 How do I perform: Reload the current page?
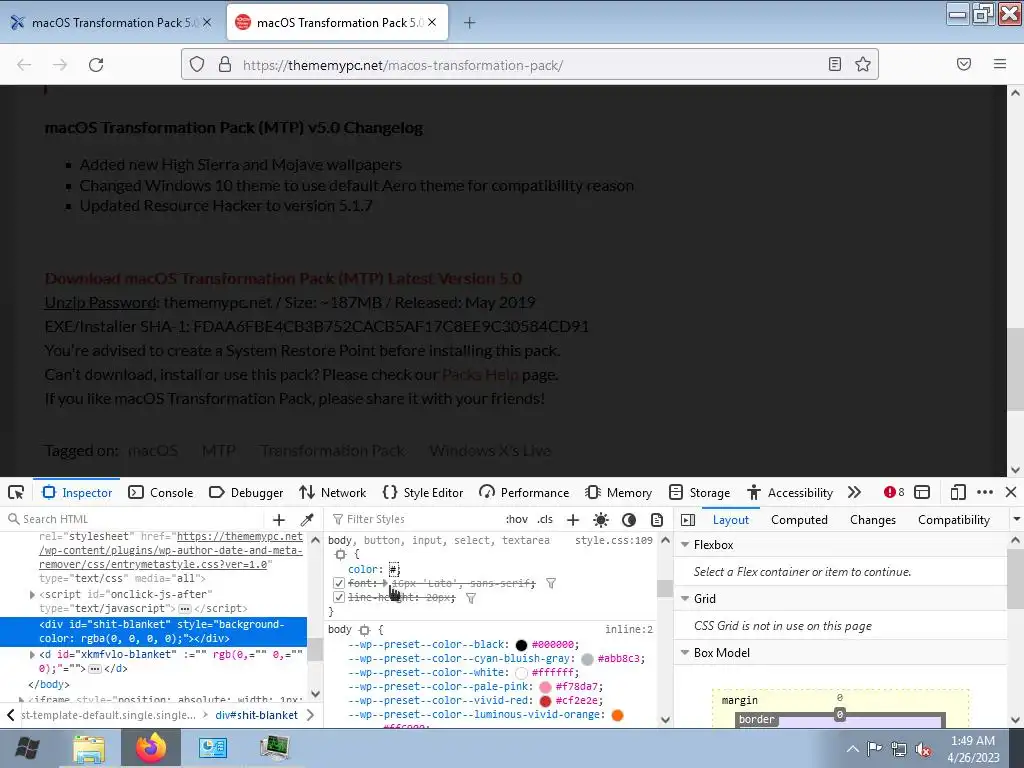(96, 65)
